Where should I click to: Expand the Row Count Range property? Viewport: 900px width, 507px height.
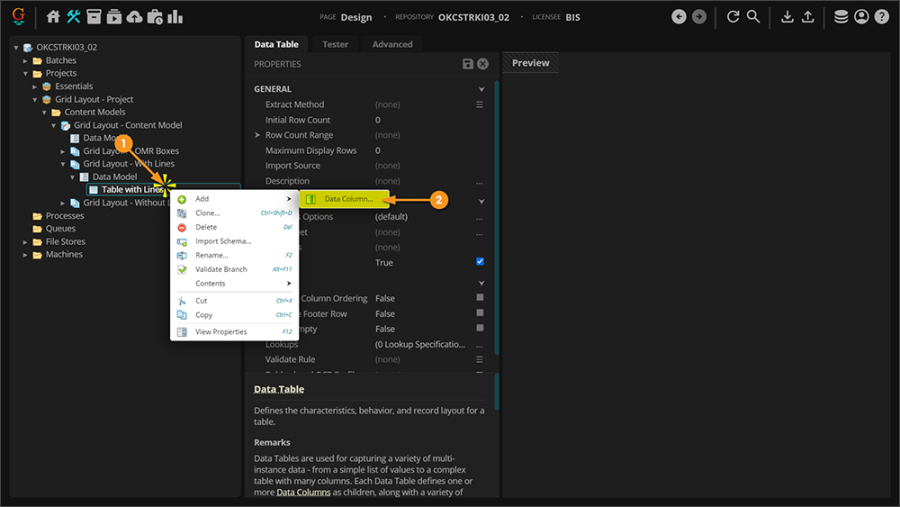pyautogui.click(x=258, y=135)
